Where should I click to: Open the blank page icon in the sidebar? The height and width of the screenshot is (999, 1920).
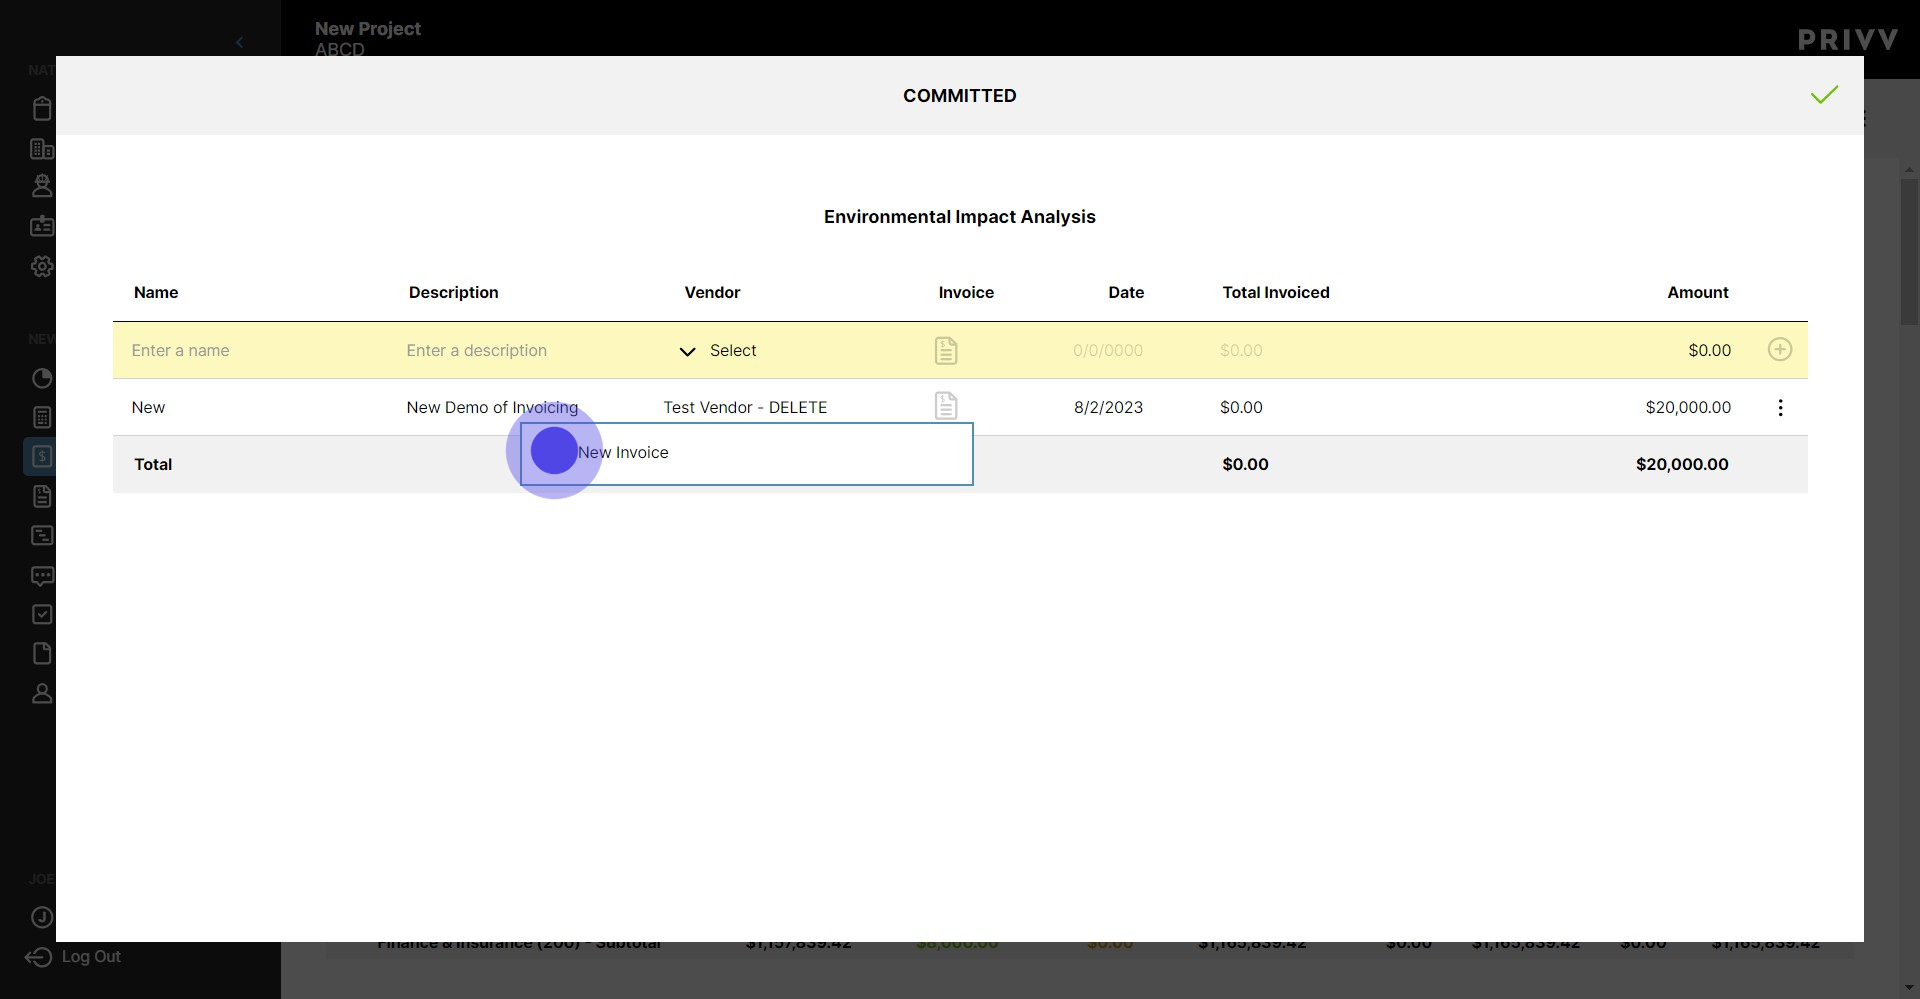[x=42, y=653]
